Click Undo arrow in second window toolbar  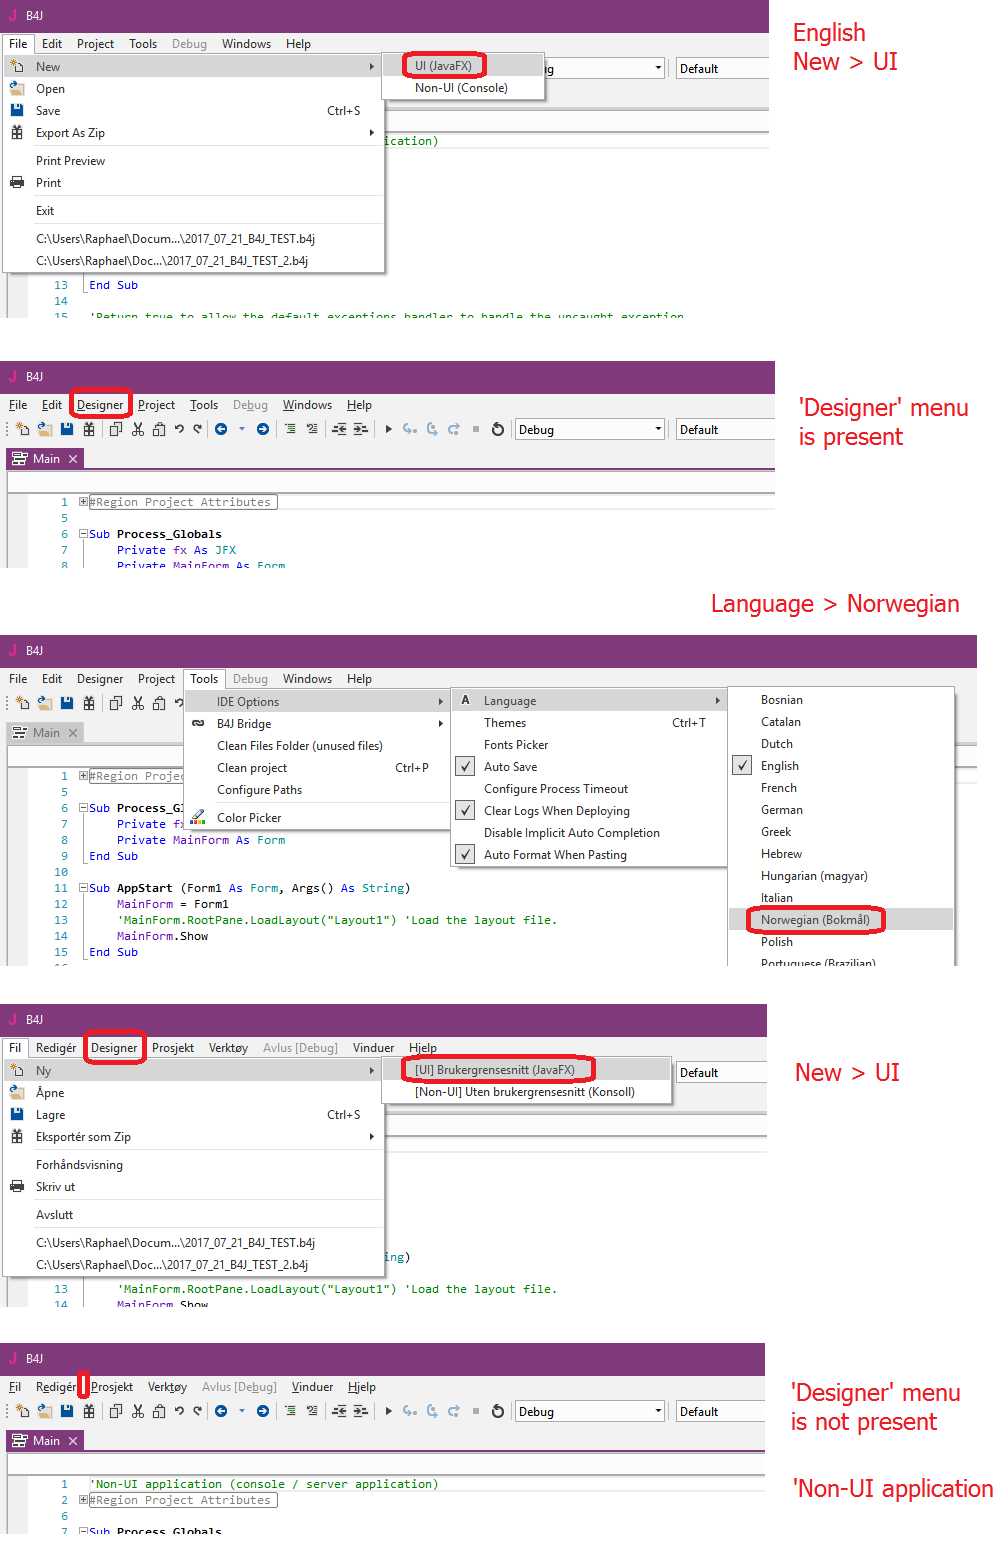click(179, 429)
